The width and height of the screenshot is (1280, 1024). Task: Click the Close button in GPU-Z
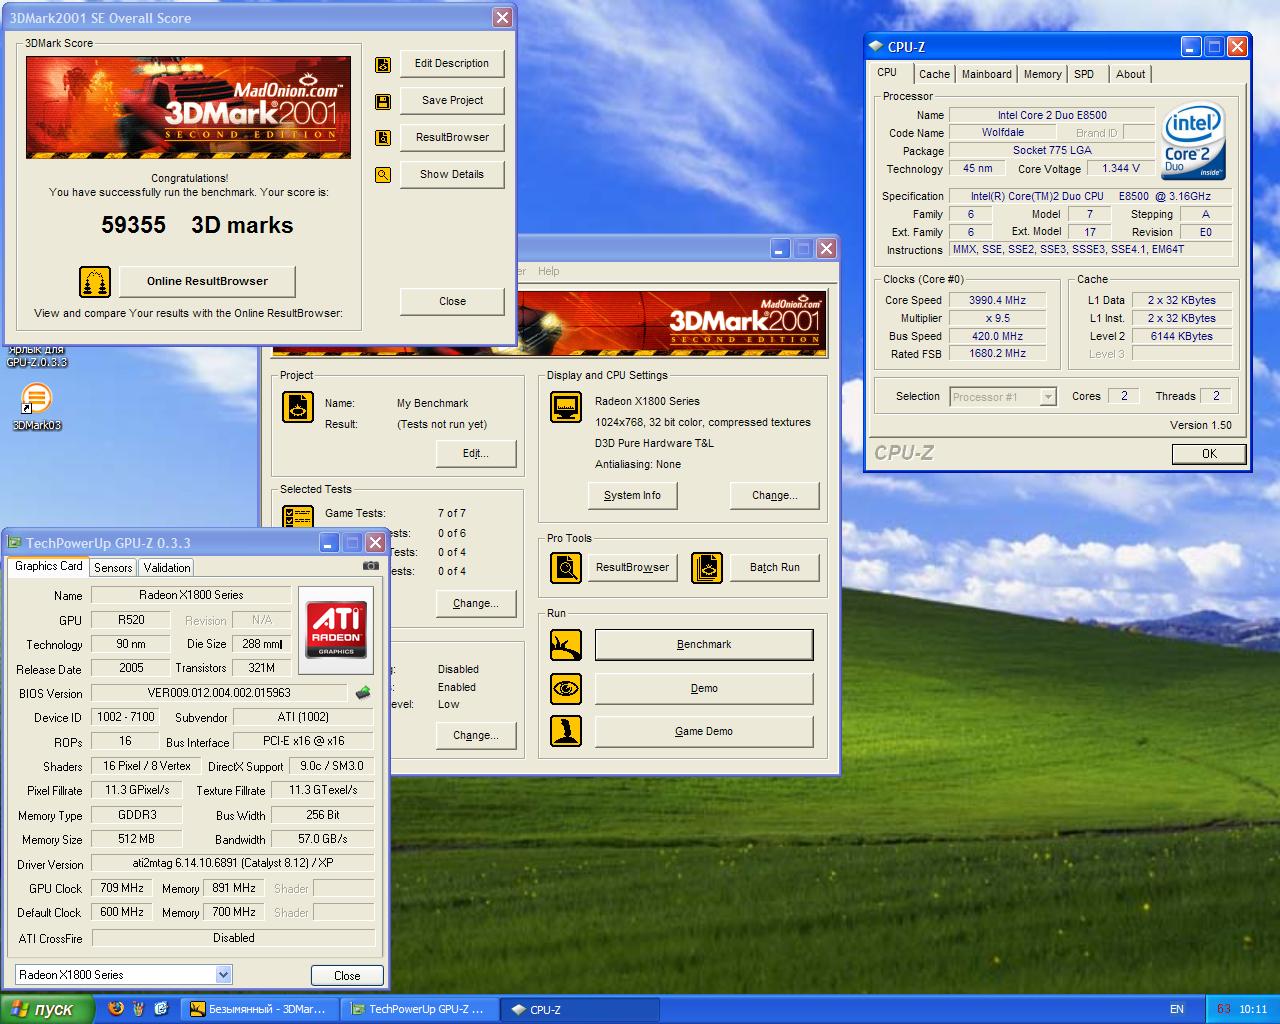pos(347,976)
